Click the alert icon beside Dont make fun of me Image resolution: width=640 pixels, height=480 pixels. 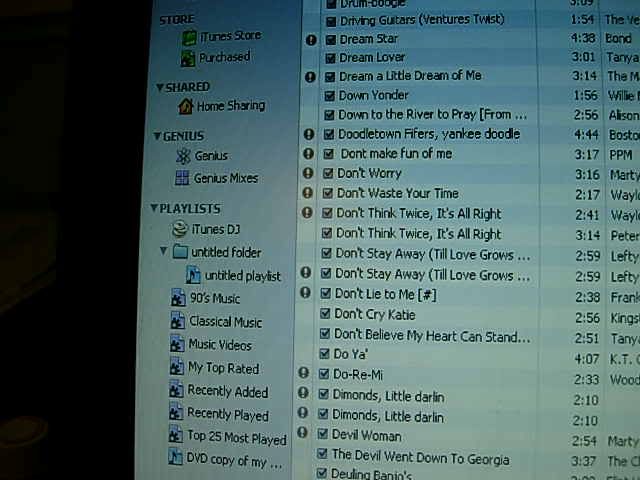(309, 153)
